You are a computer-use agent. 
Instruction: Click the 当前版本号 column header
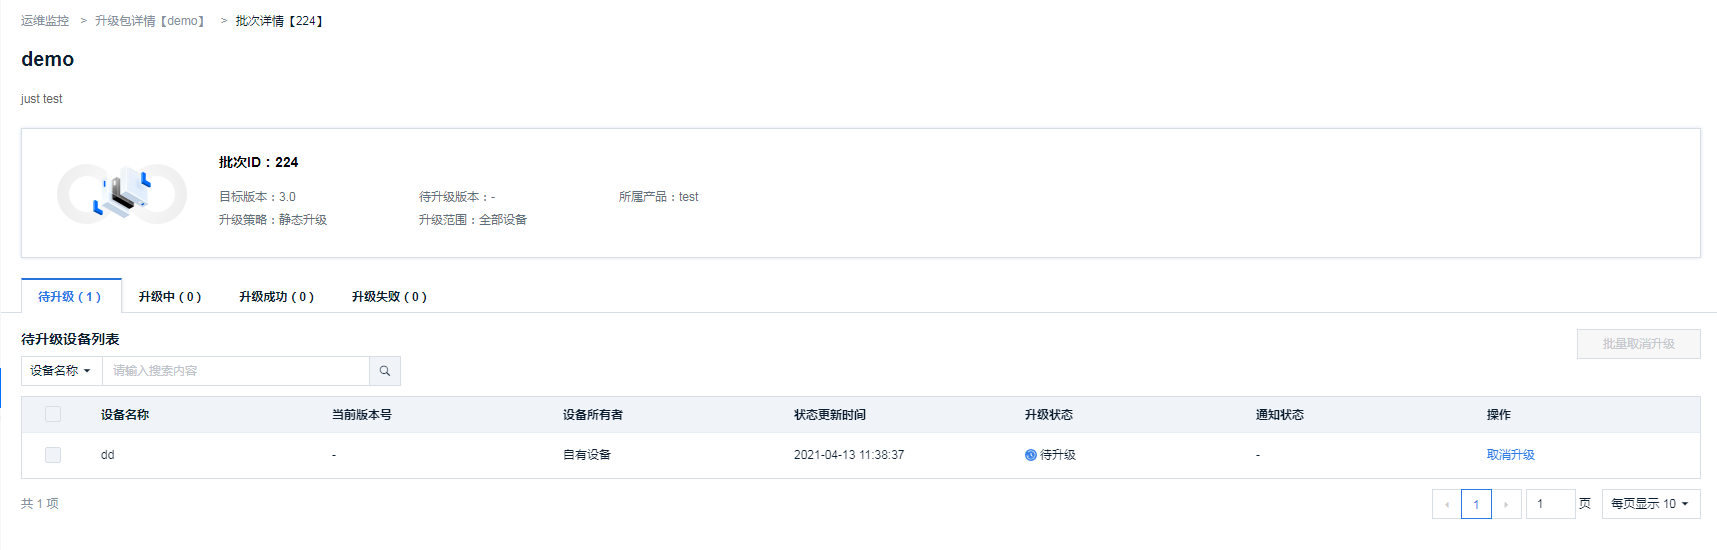coord(362,415)
